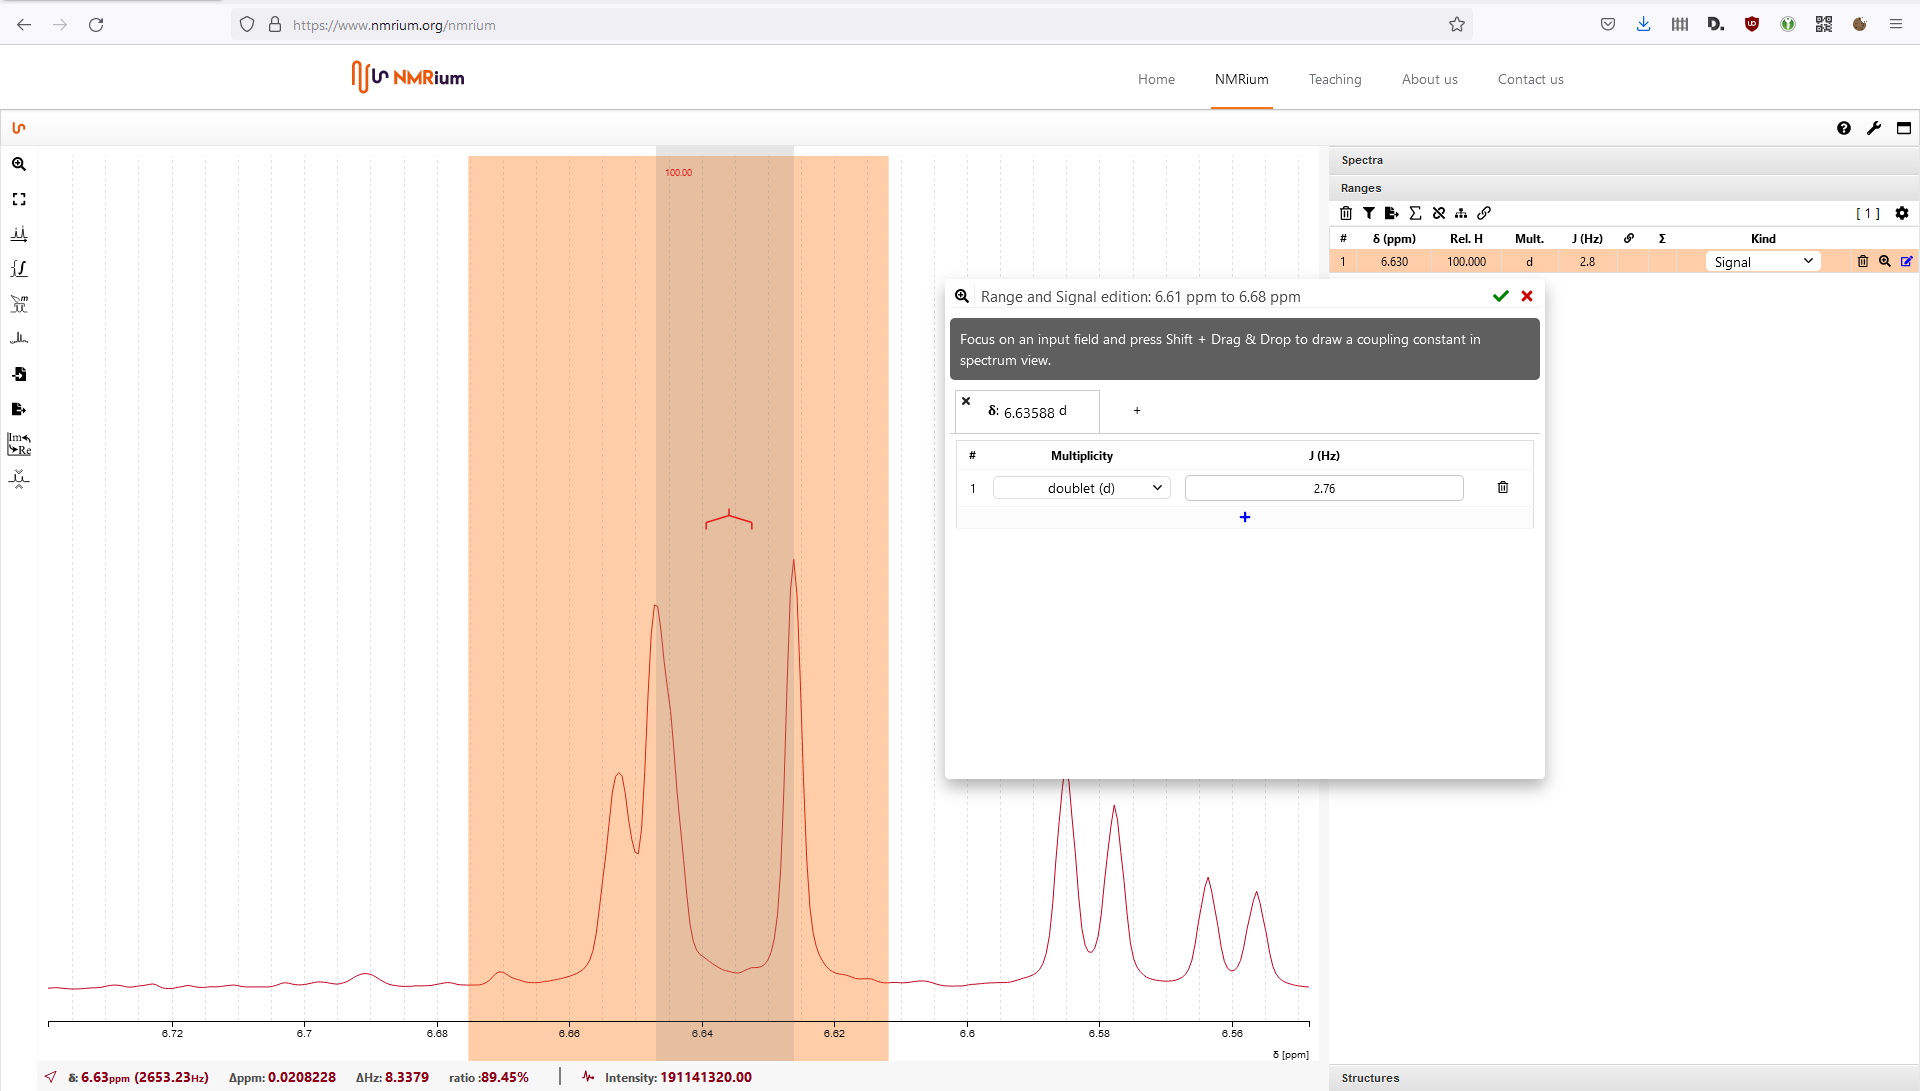The width and height of the screenshot is (1920, 1091).
Task: Click the link icon in ranges toolbar
Action: (x=1484, y=213)
